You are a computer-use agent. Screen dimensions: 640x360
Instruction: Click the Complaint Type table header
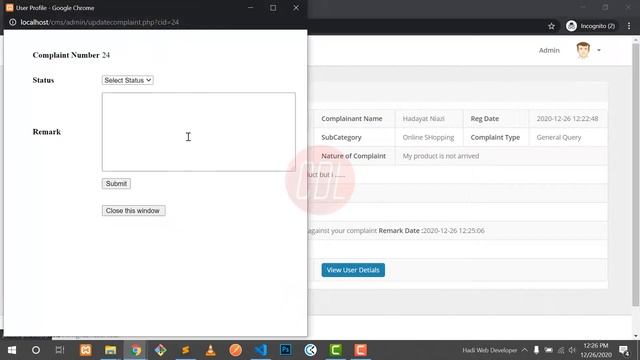click(495, 138)
